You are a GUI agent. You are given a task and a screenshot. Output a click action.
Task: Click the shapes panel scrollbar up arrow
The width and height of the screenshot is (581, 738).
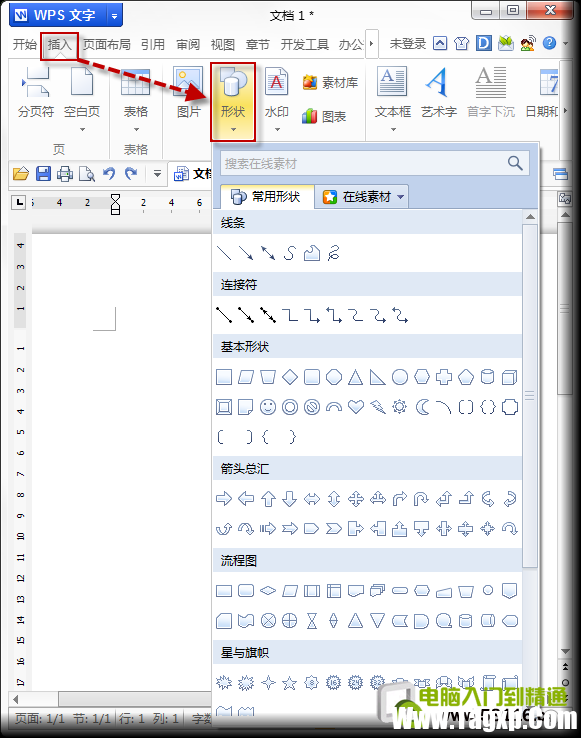(x=530, y=216)
